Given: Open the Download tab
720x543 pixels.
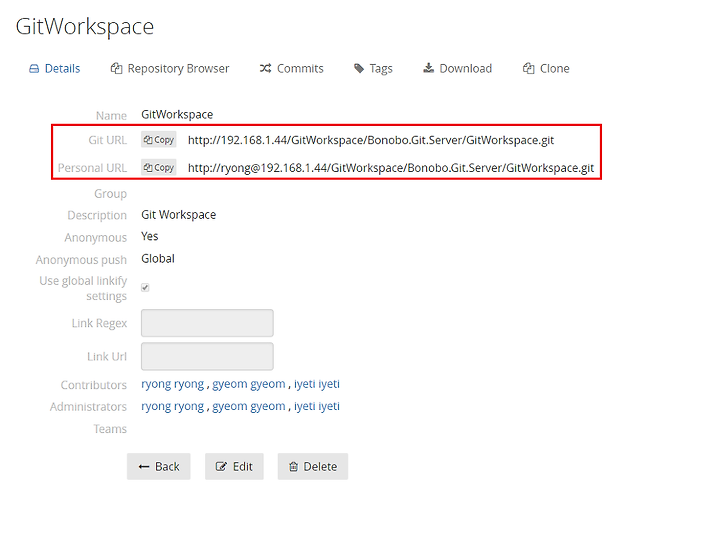Looking at the screenshot, I should [x=457, y=69].
